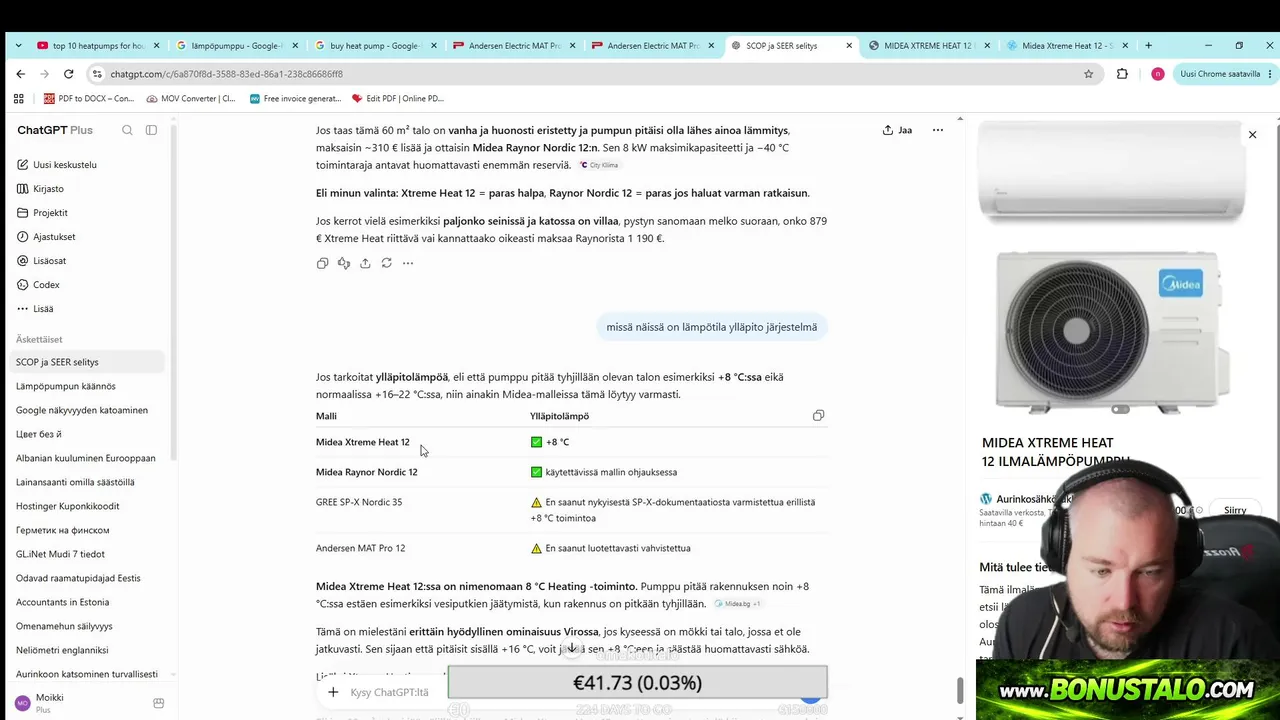Click the chat page vertical scrollbar

[x=960, y=689]
